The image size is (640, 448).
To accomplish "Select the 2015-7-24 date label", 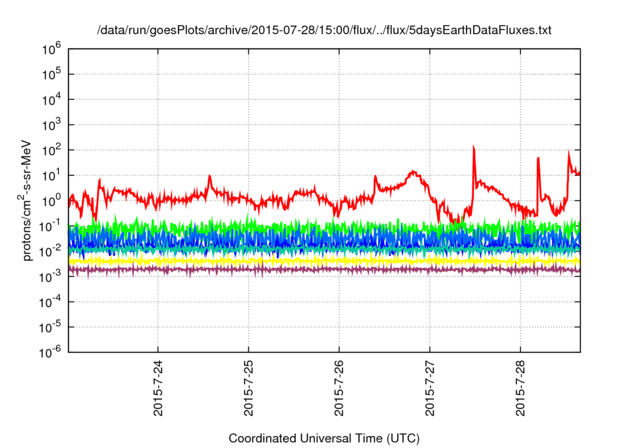I will point(158,388).
